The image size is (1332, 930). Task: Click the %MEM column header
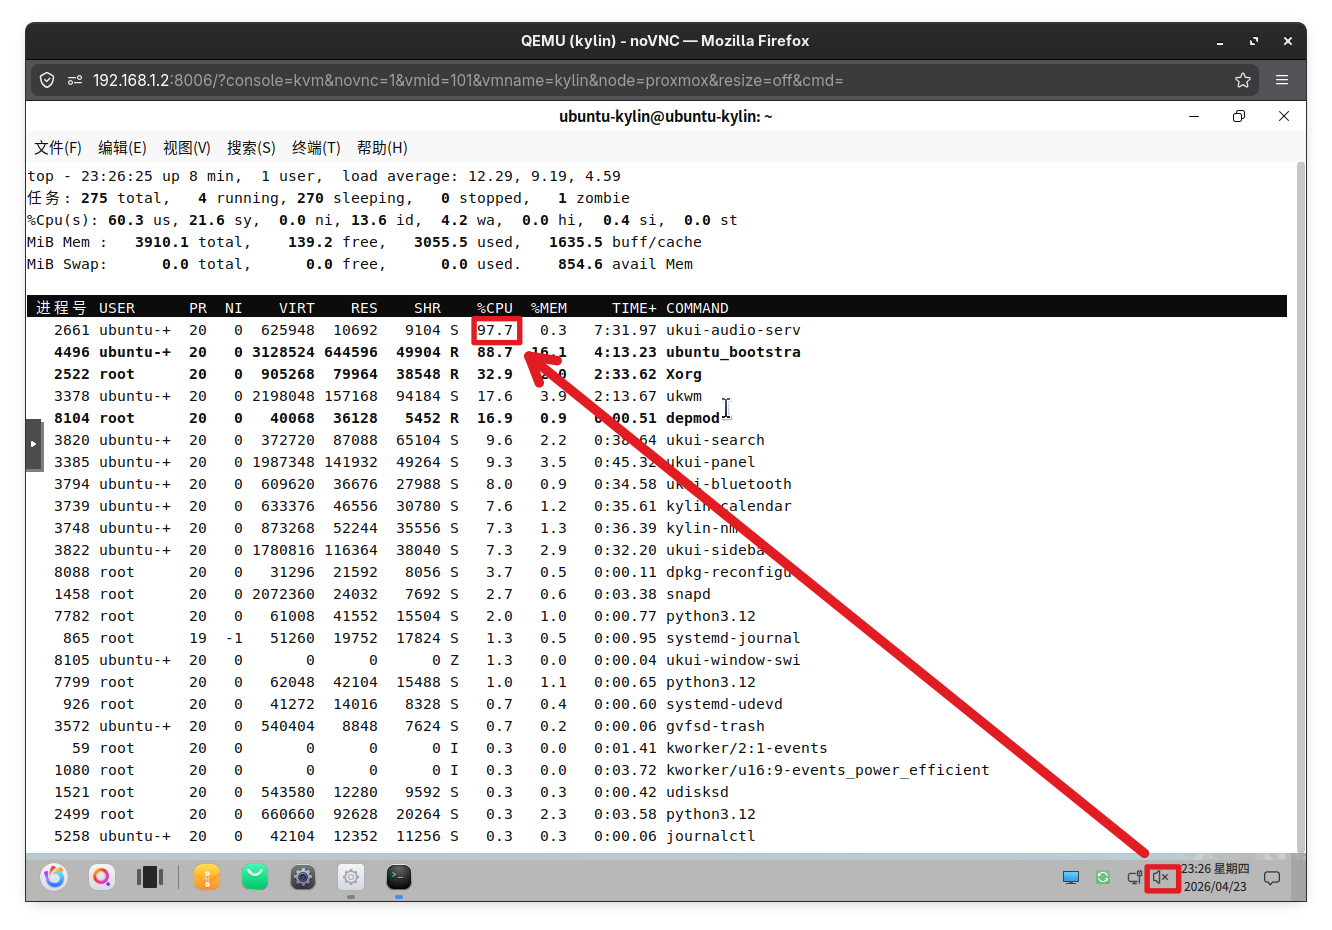(x=549, y=308)
